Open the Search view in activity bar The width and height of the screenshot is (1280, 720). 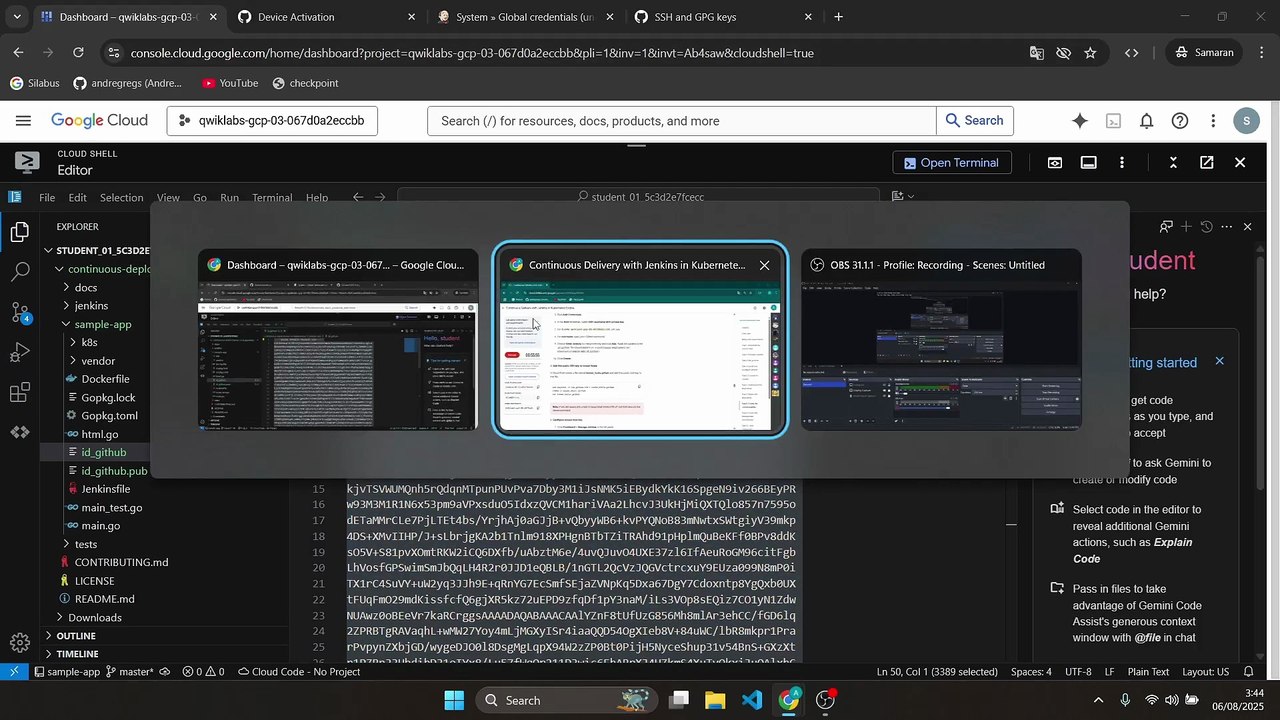click(x=20, y=272)
